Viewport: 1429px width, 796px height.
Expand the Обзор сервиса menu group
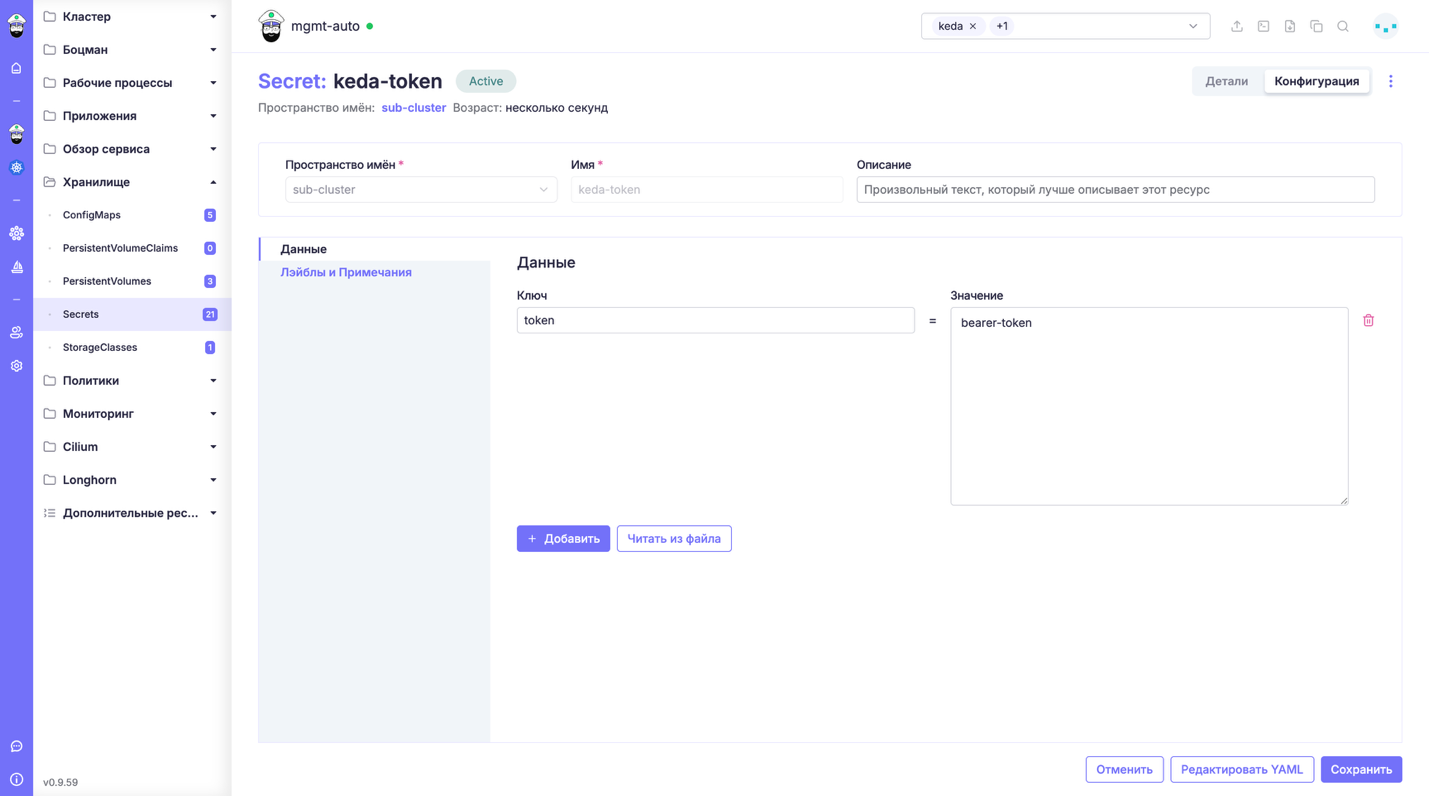(132, 149)
